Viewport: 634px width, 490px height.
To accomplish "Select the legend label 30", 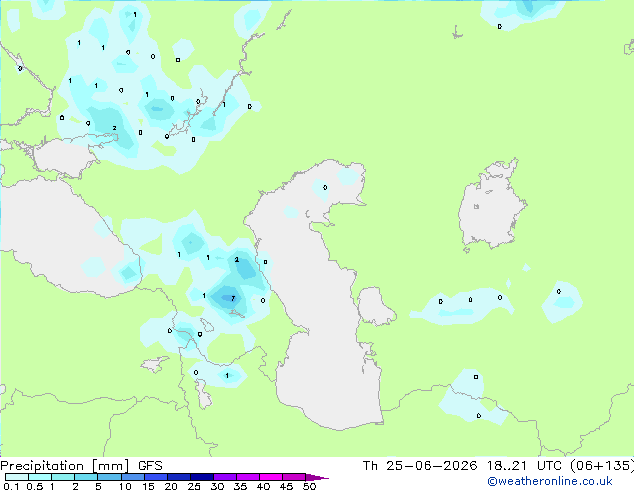I will coord(217,486).
